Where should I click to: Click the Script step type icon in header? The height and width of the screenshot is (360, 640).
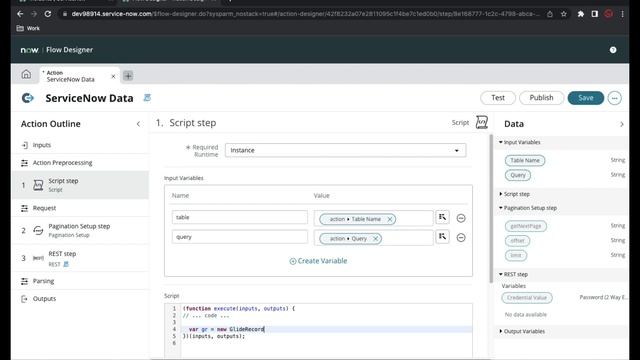pos(482,122)
